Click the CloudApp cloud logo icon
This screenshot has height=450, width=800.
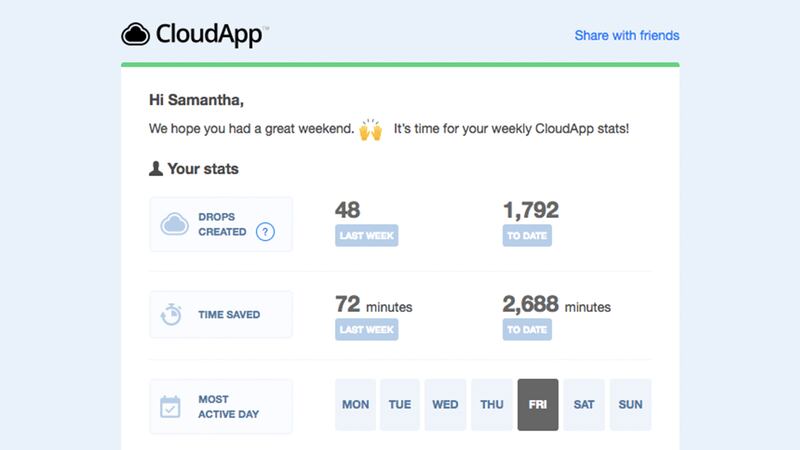point(135,35)
